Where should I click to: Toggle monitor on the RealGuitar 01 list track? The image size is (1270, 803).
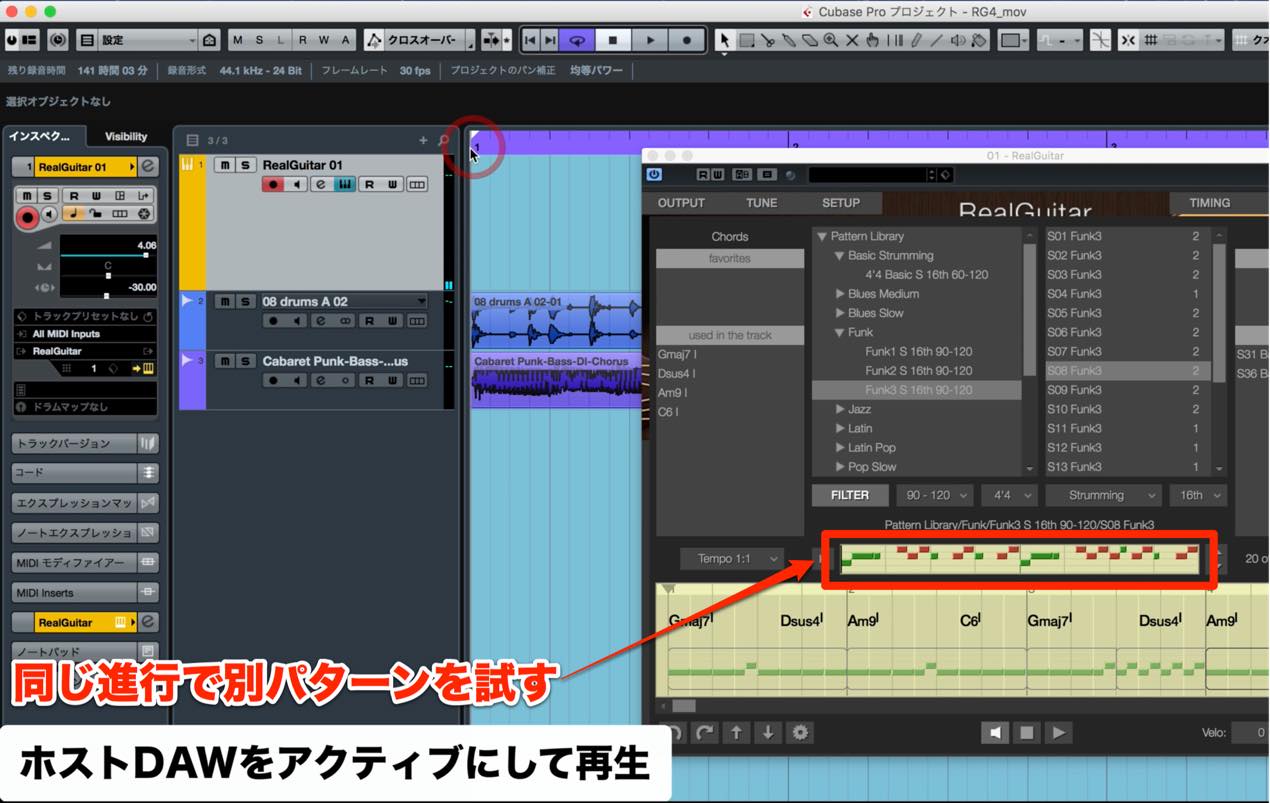(x=297, y=184)
